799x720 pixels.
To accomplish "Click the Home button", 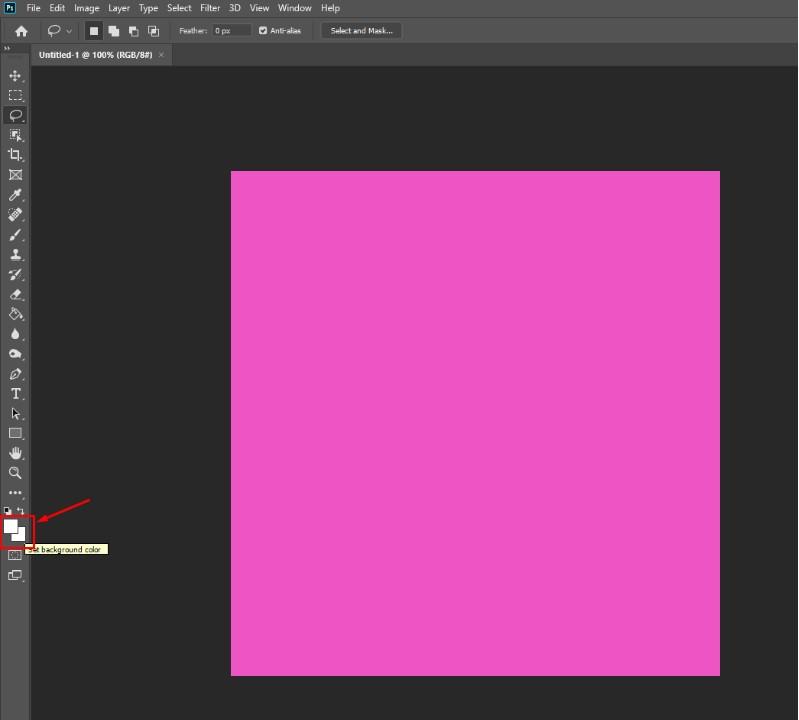I will tap(21, 31).
